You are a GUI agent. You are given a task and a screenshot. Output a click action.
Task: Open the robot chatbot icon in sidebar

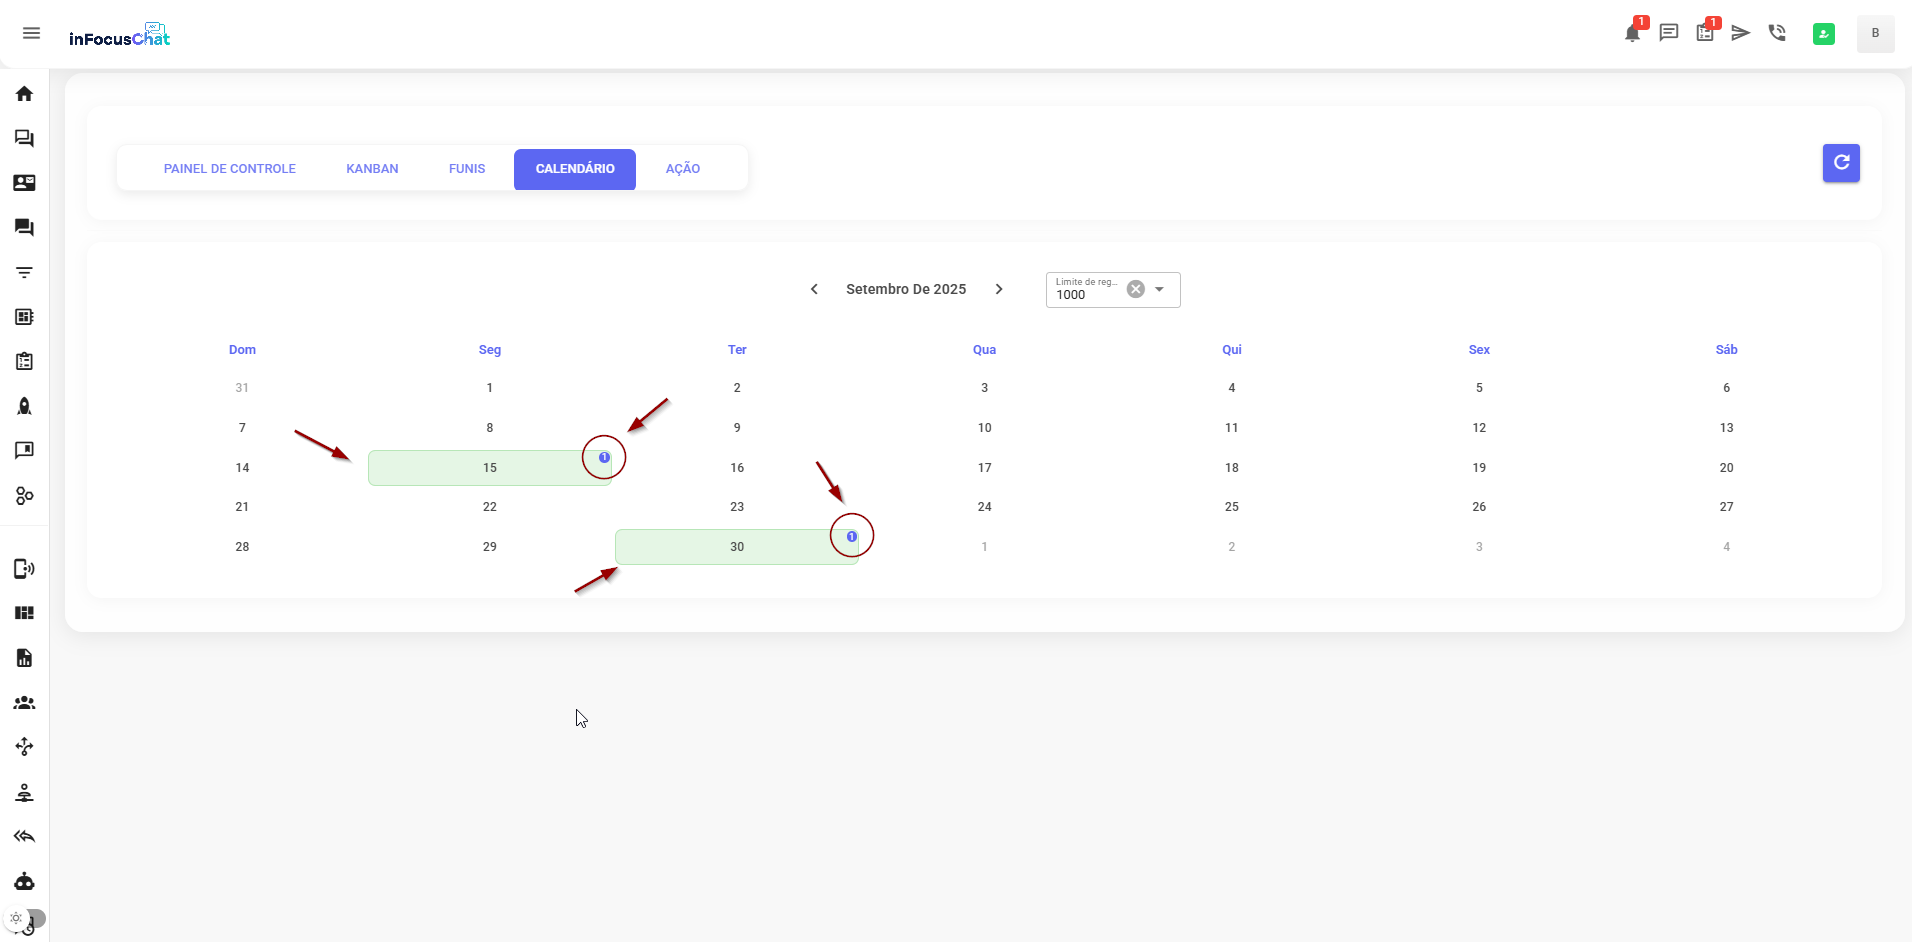24,881
